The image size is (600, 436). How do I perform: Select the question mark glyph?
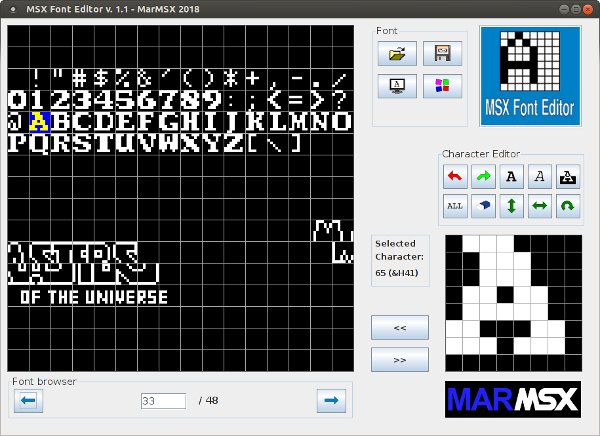343,101
